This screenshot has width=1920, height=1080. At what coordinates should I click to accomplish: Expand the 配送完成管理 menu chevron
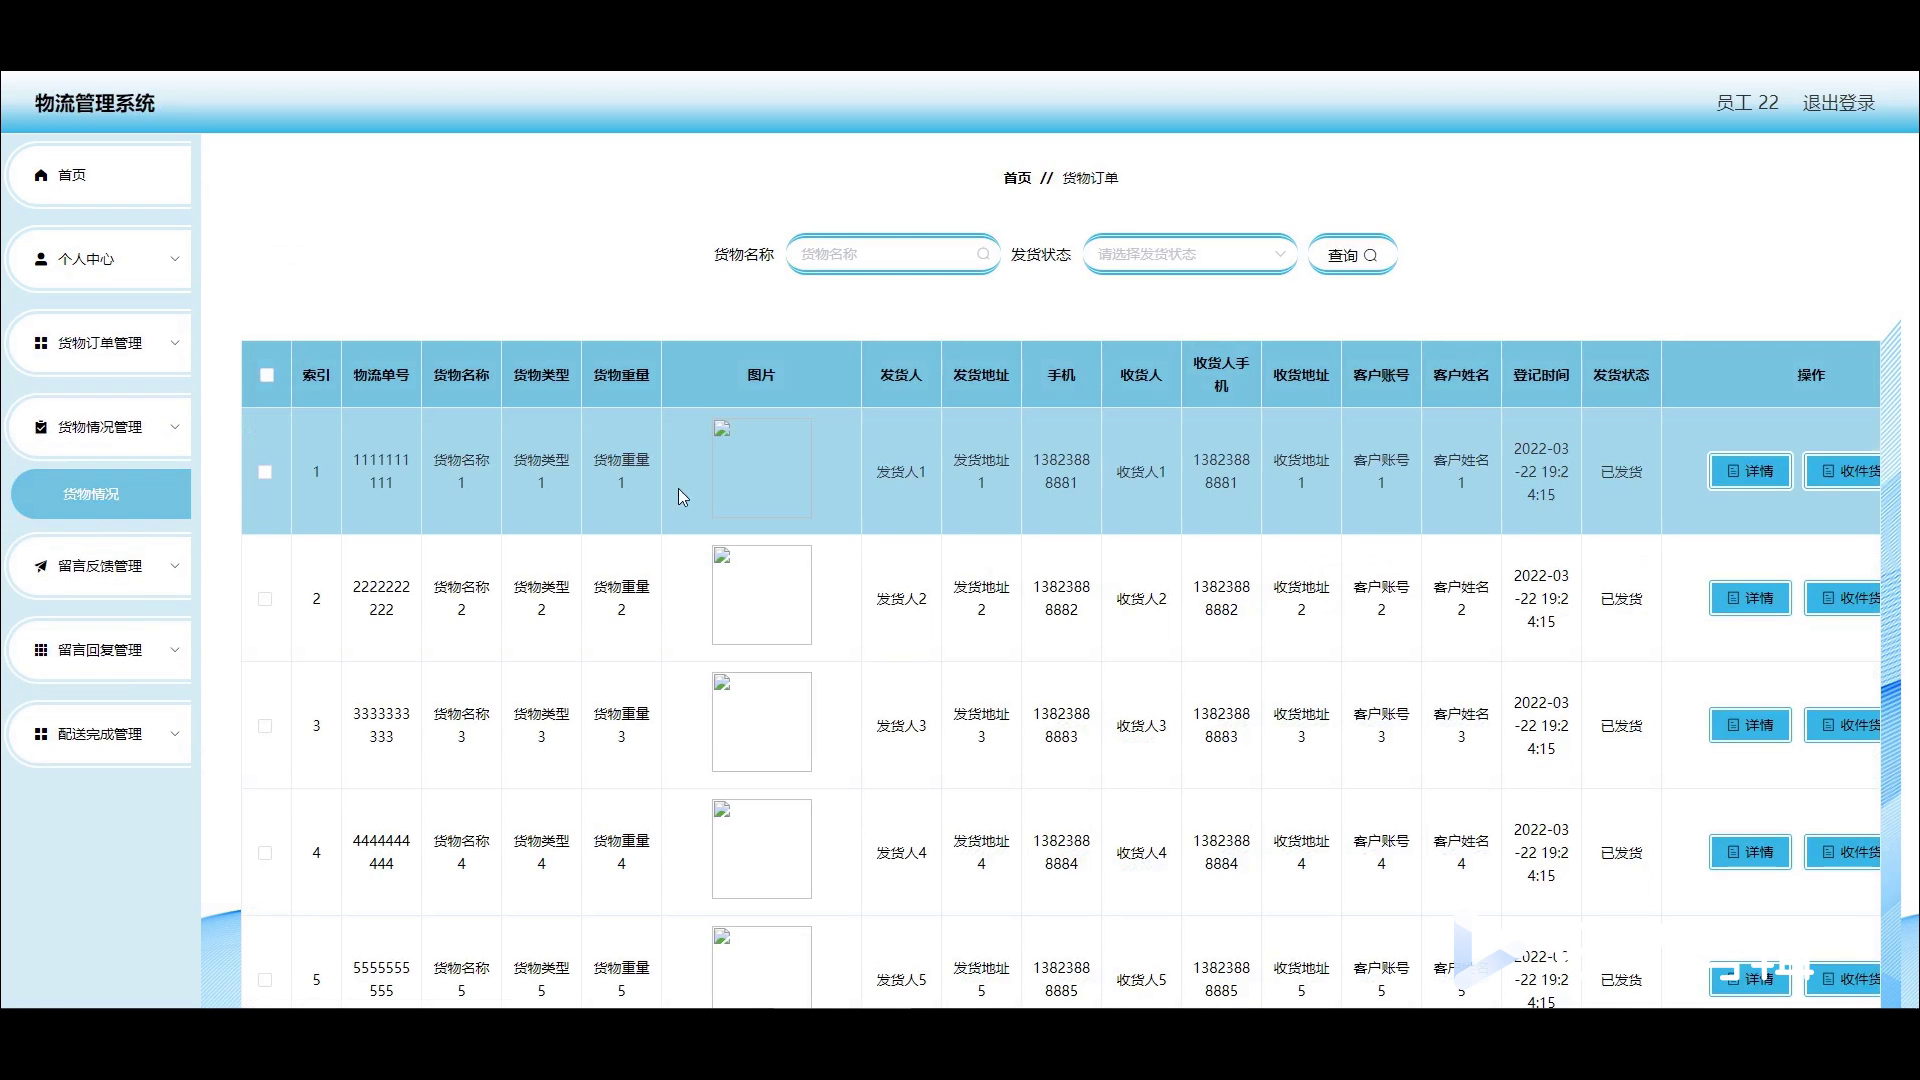pyautogui.click(x=175, y=734)
